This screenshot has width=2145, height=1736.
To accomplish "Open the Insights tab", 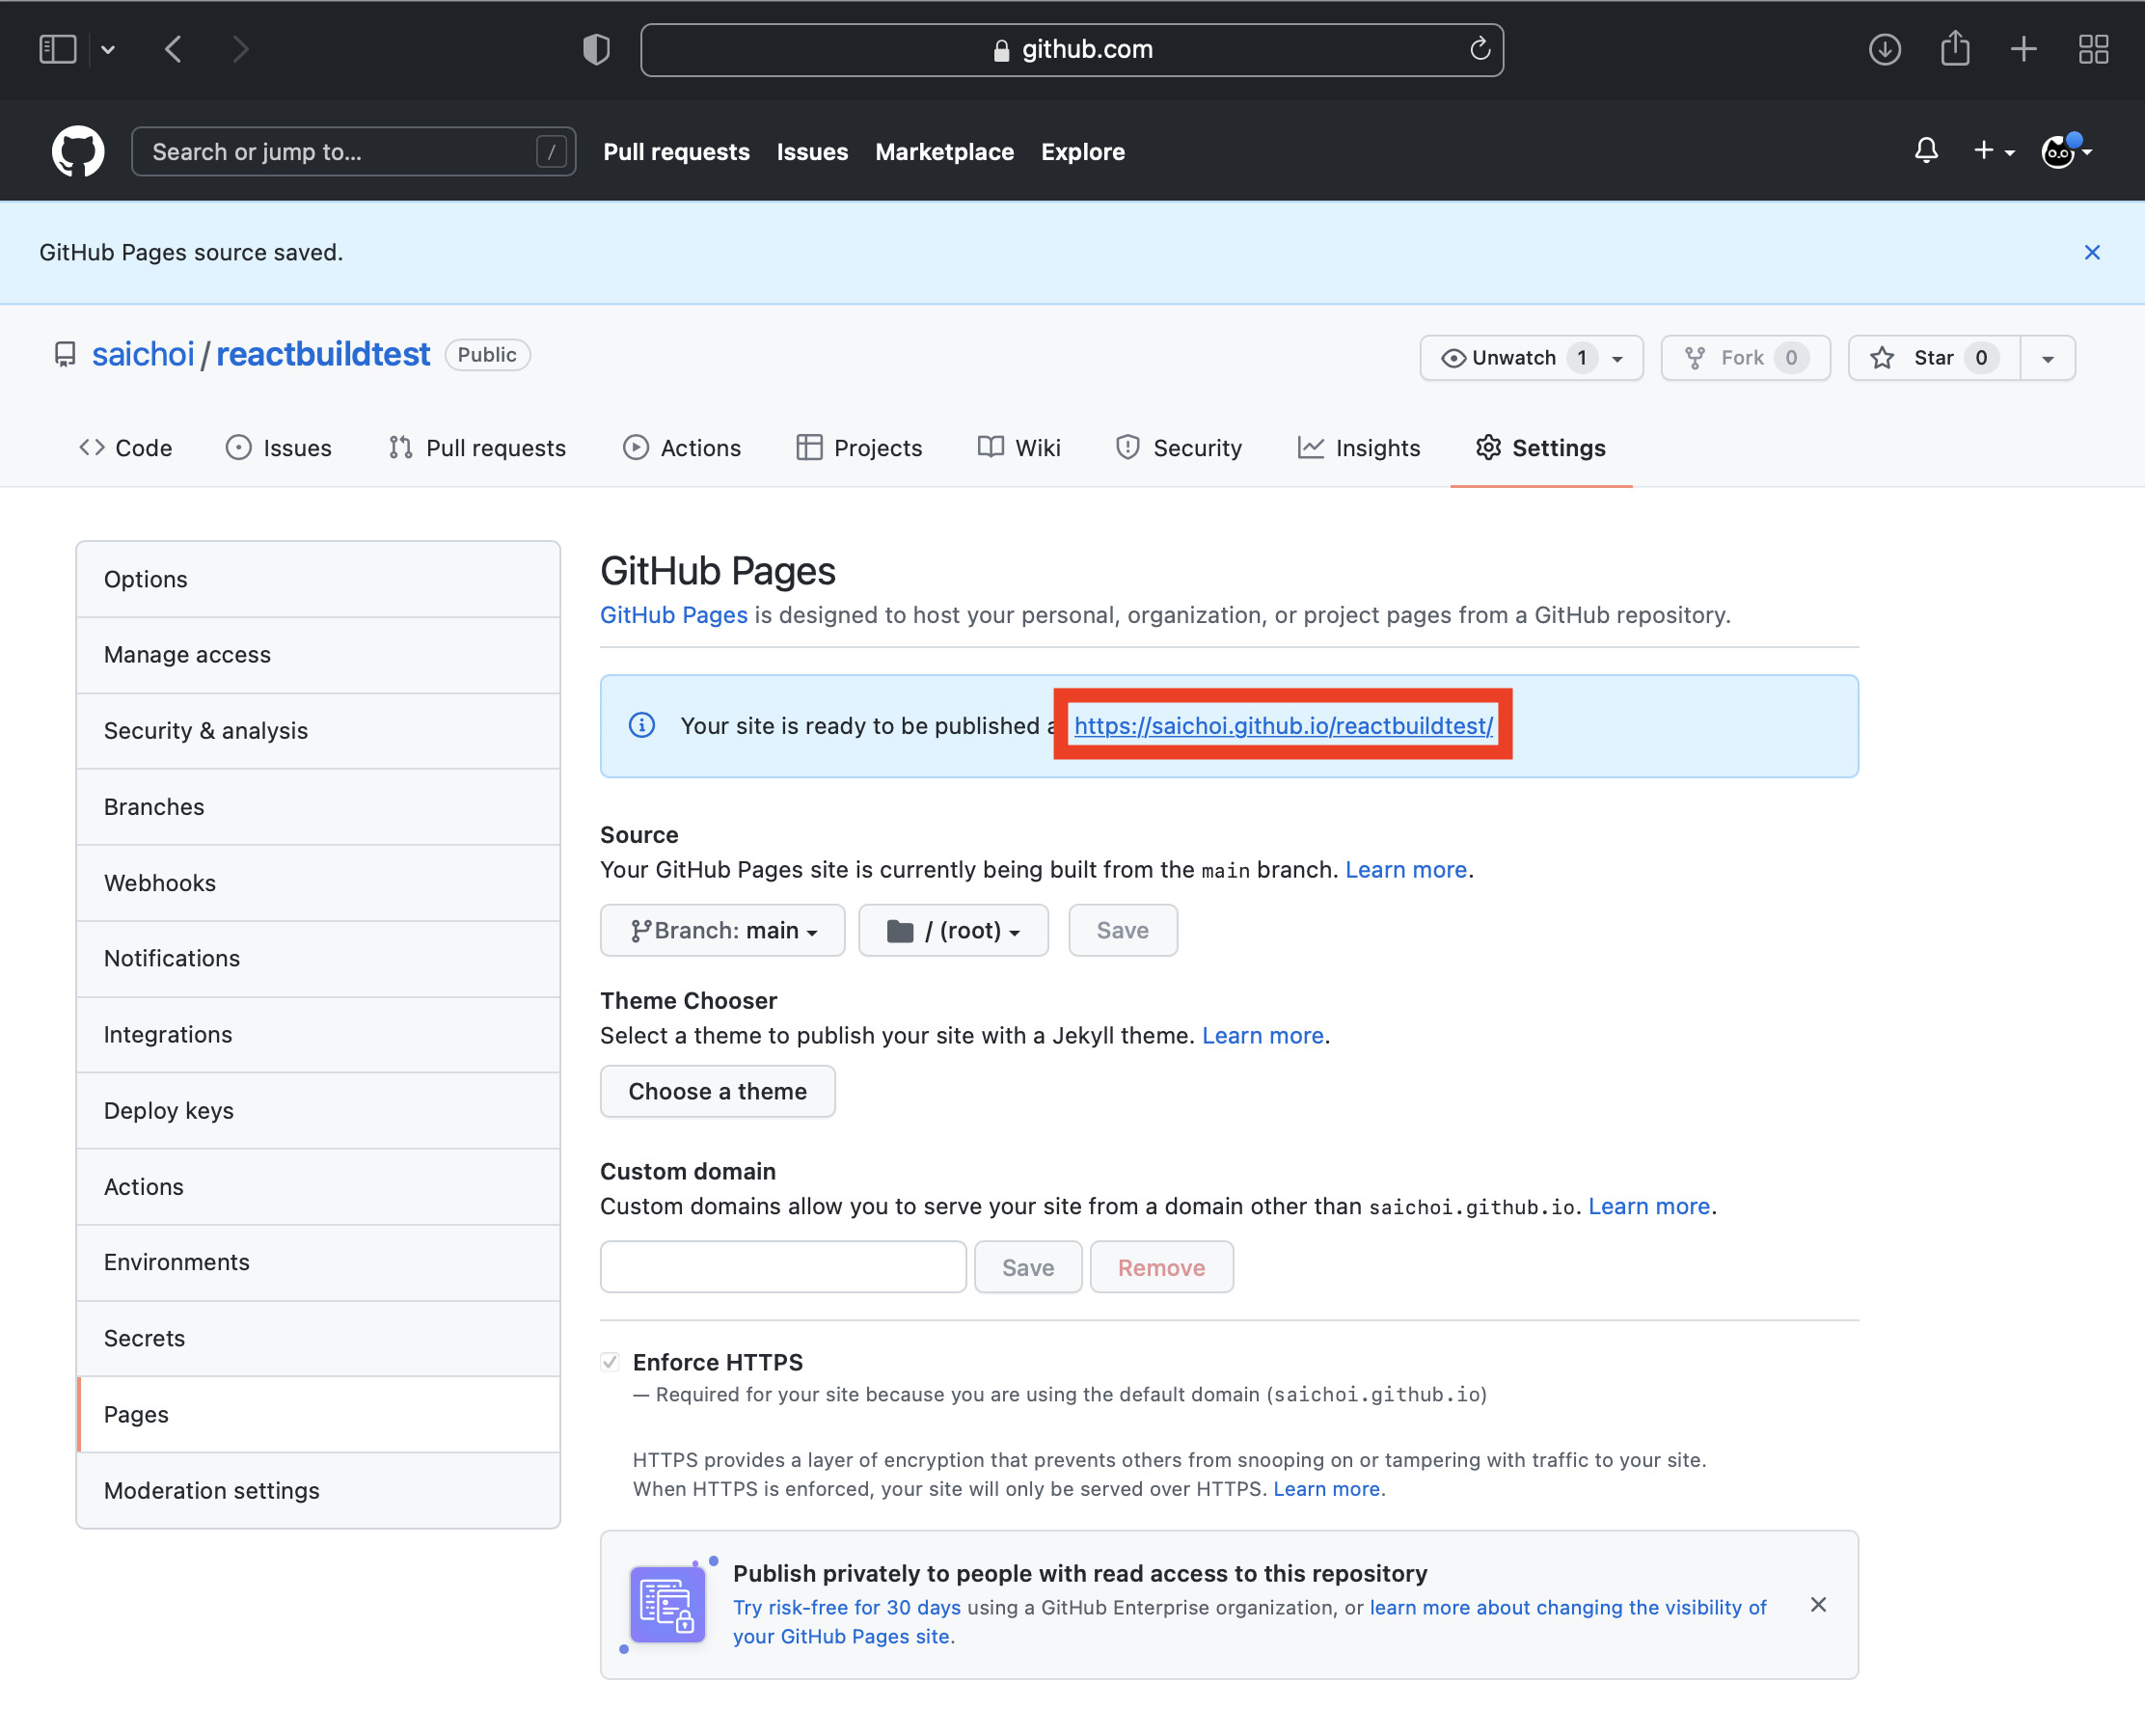I will (1359, 448).
